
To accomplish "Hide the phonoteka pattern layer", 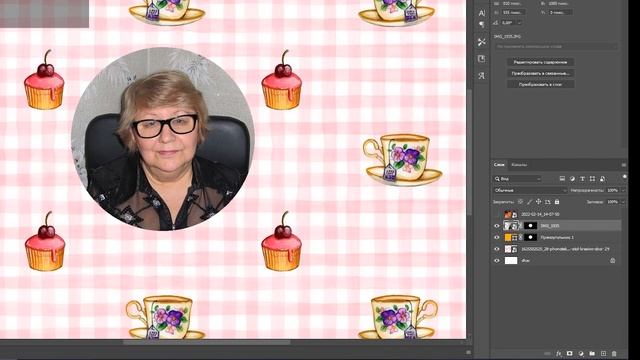I will (x=497, y=249).
